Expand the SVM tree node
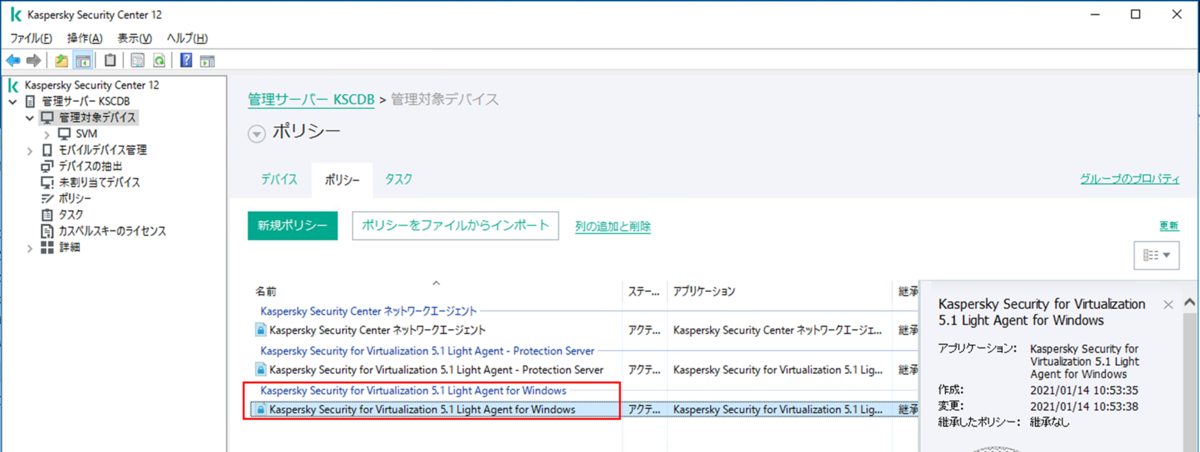This screenshot has width=1200, height=452. 47,134
